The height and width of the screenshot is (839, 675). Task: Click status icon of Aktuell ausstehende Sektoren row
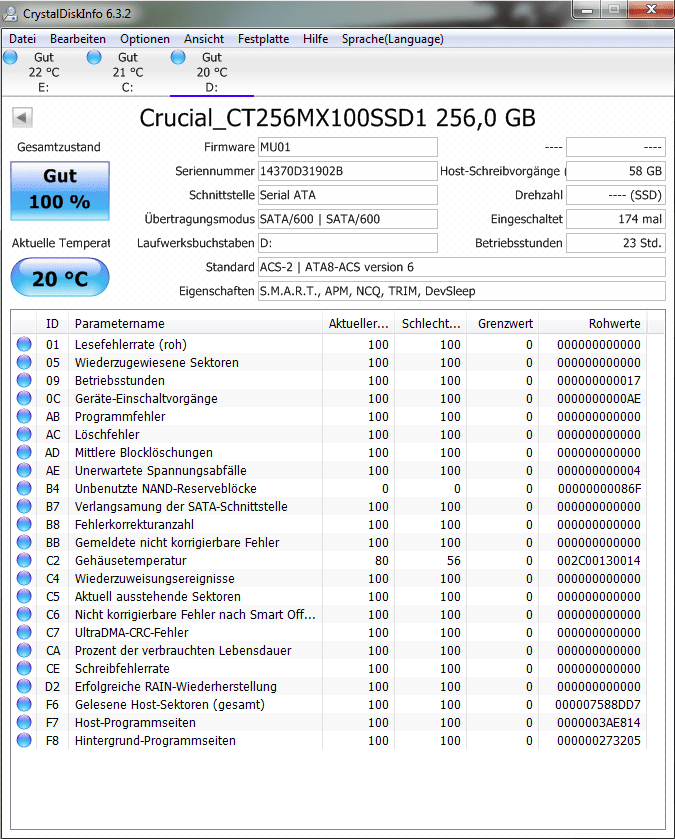pos(24,596)
